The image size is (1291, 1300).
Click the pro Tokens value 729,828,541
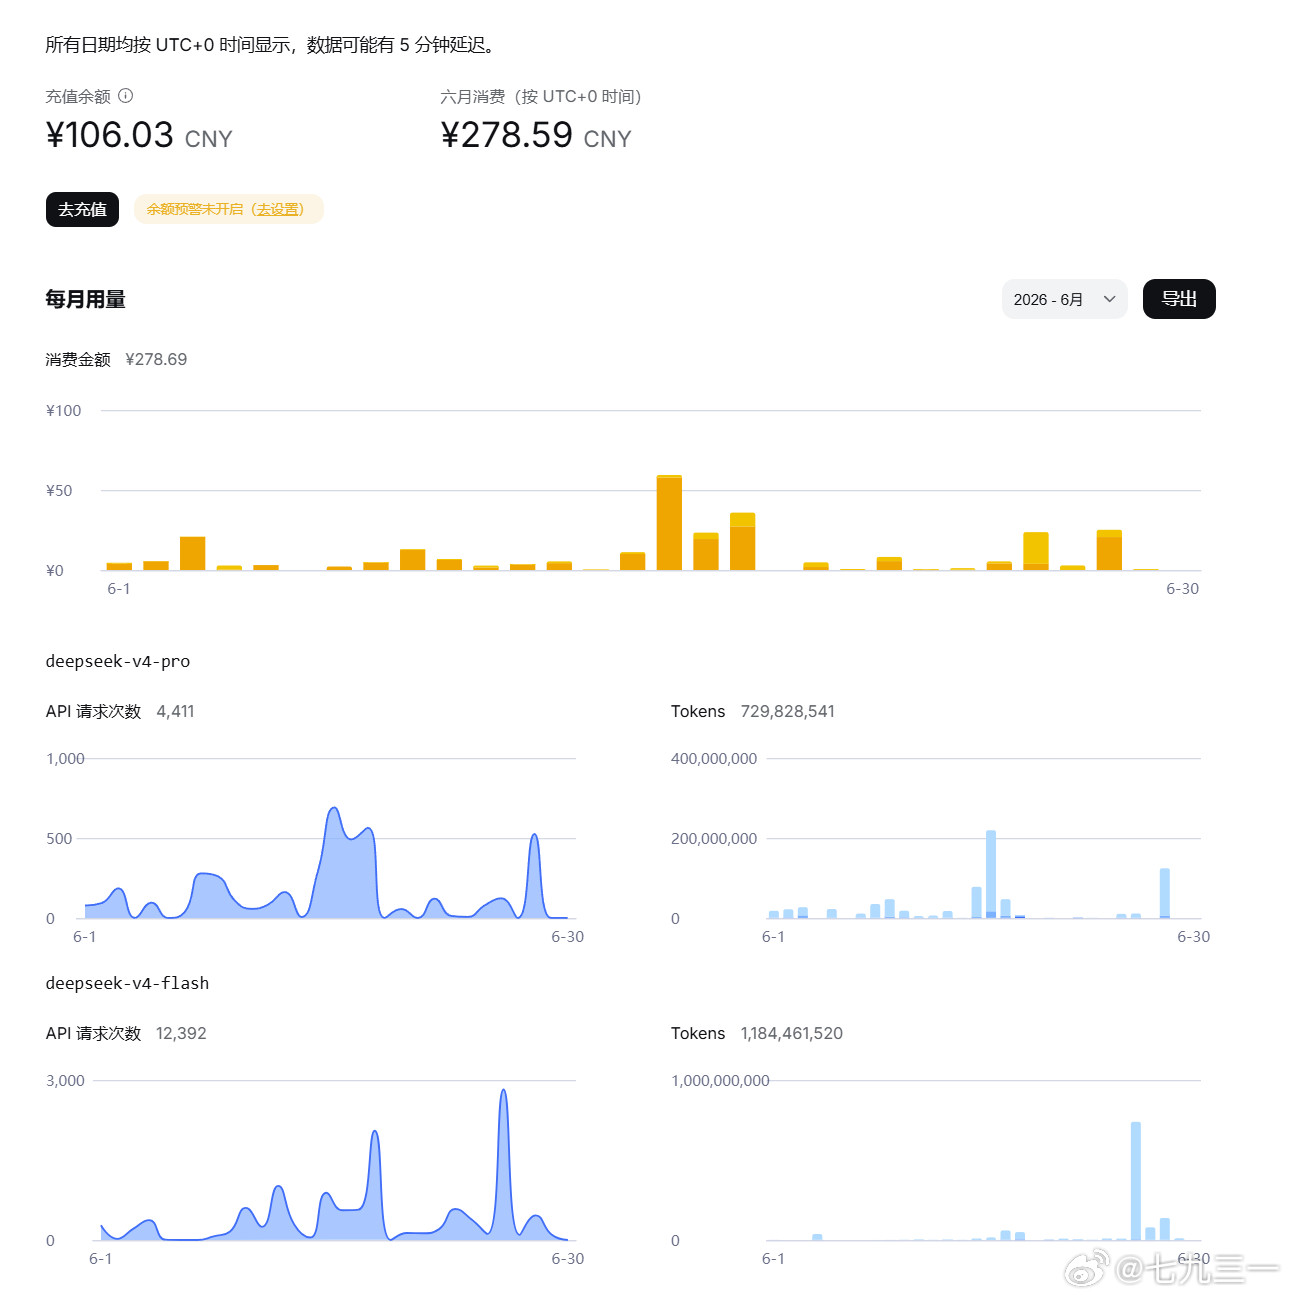(787, 711)
